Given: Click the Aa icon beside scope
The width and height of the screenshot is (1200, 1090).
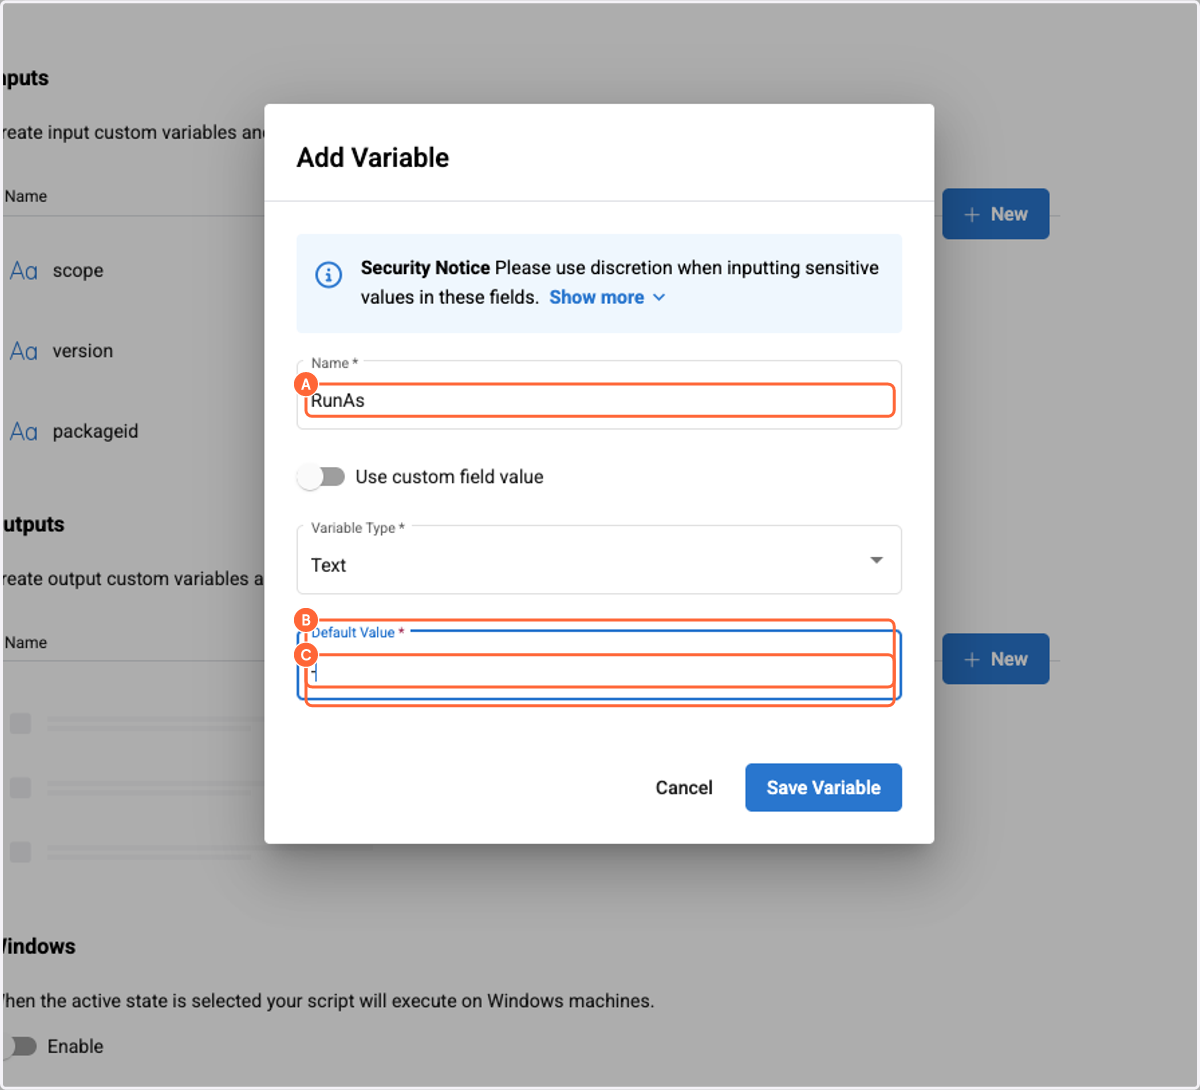Looking at the screenshot, I should click(24, 271).
